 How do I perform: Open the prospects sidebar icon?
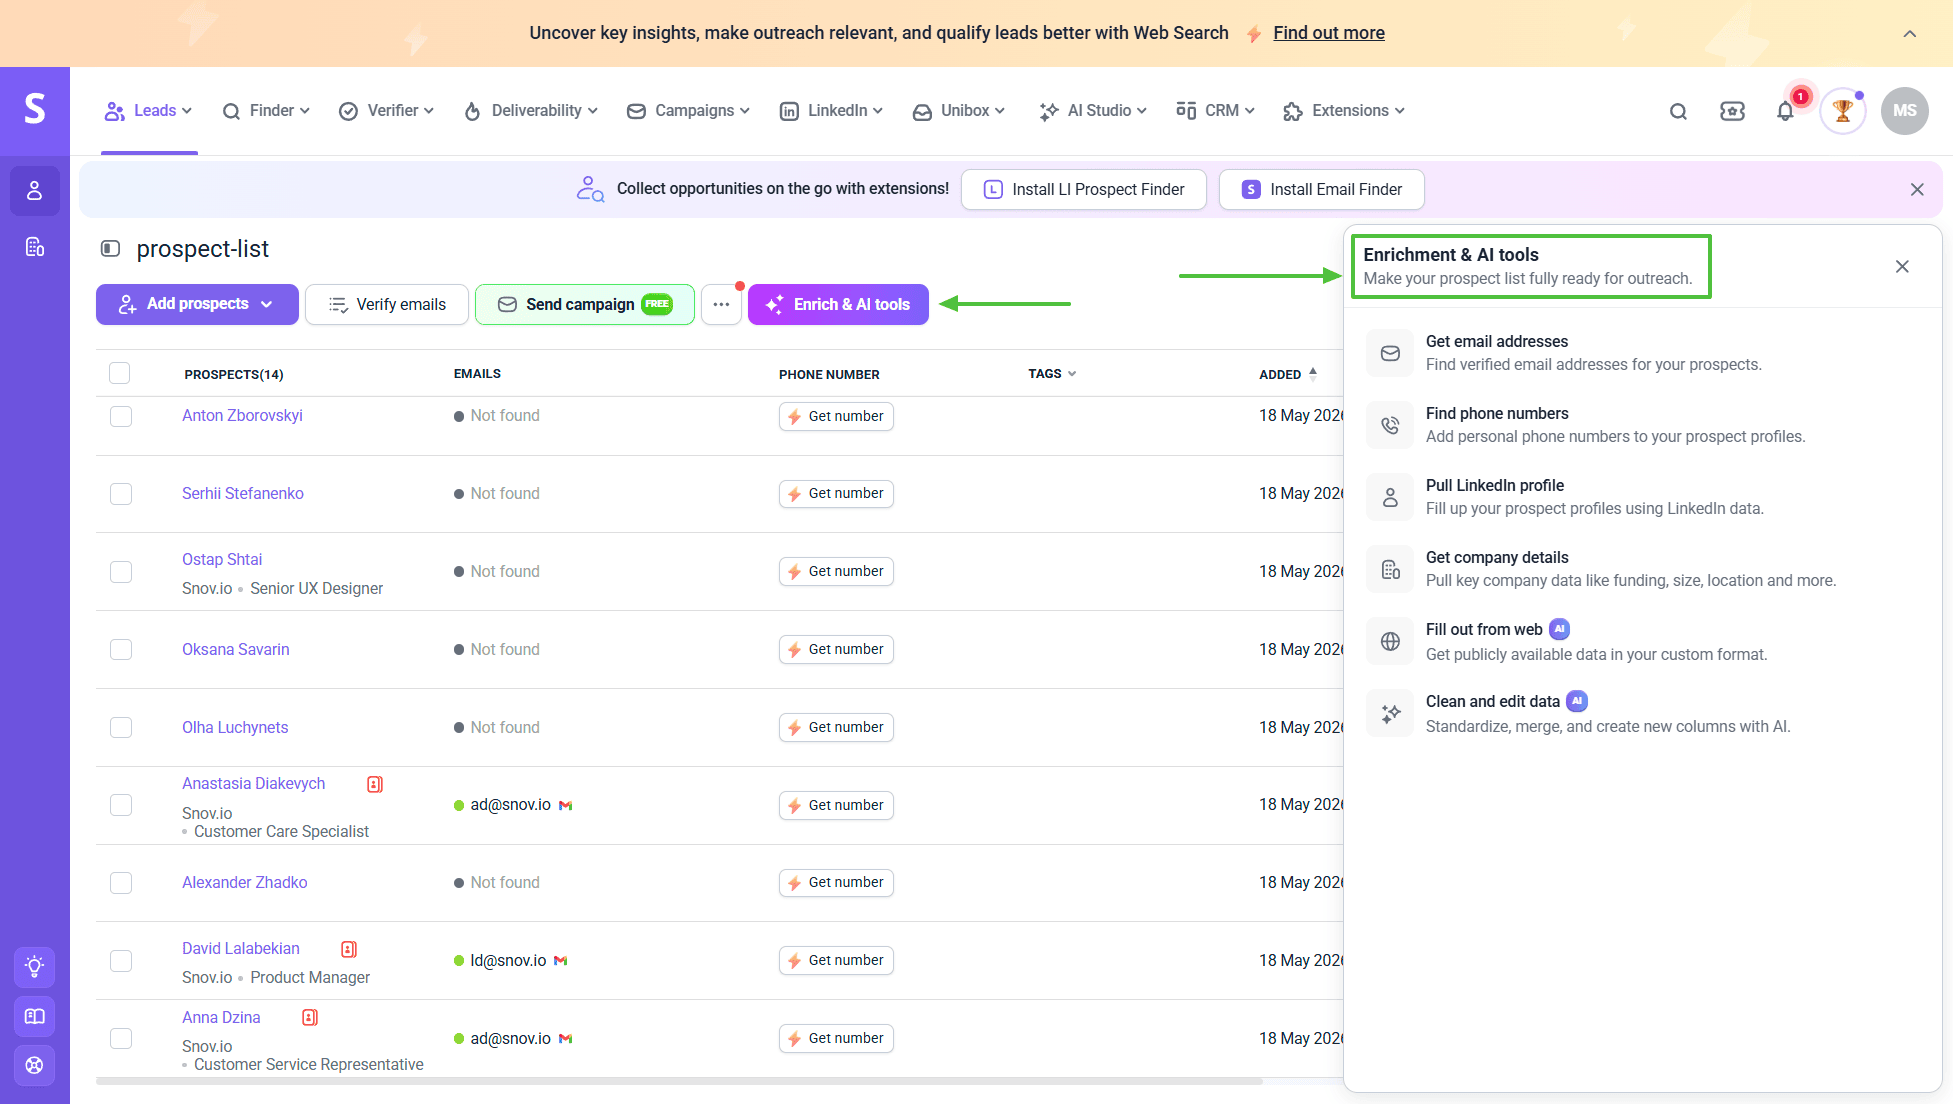click(x=35, y=191)
